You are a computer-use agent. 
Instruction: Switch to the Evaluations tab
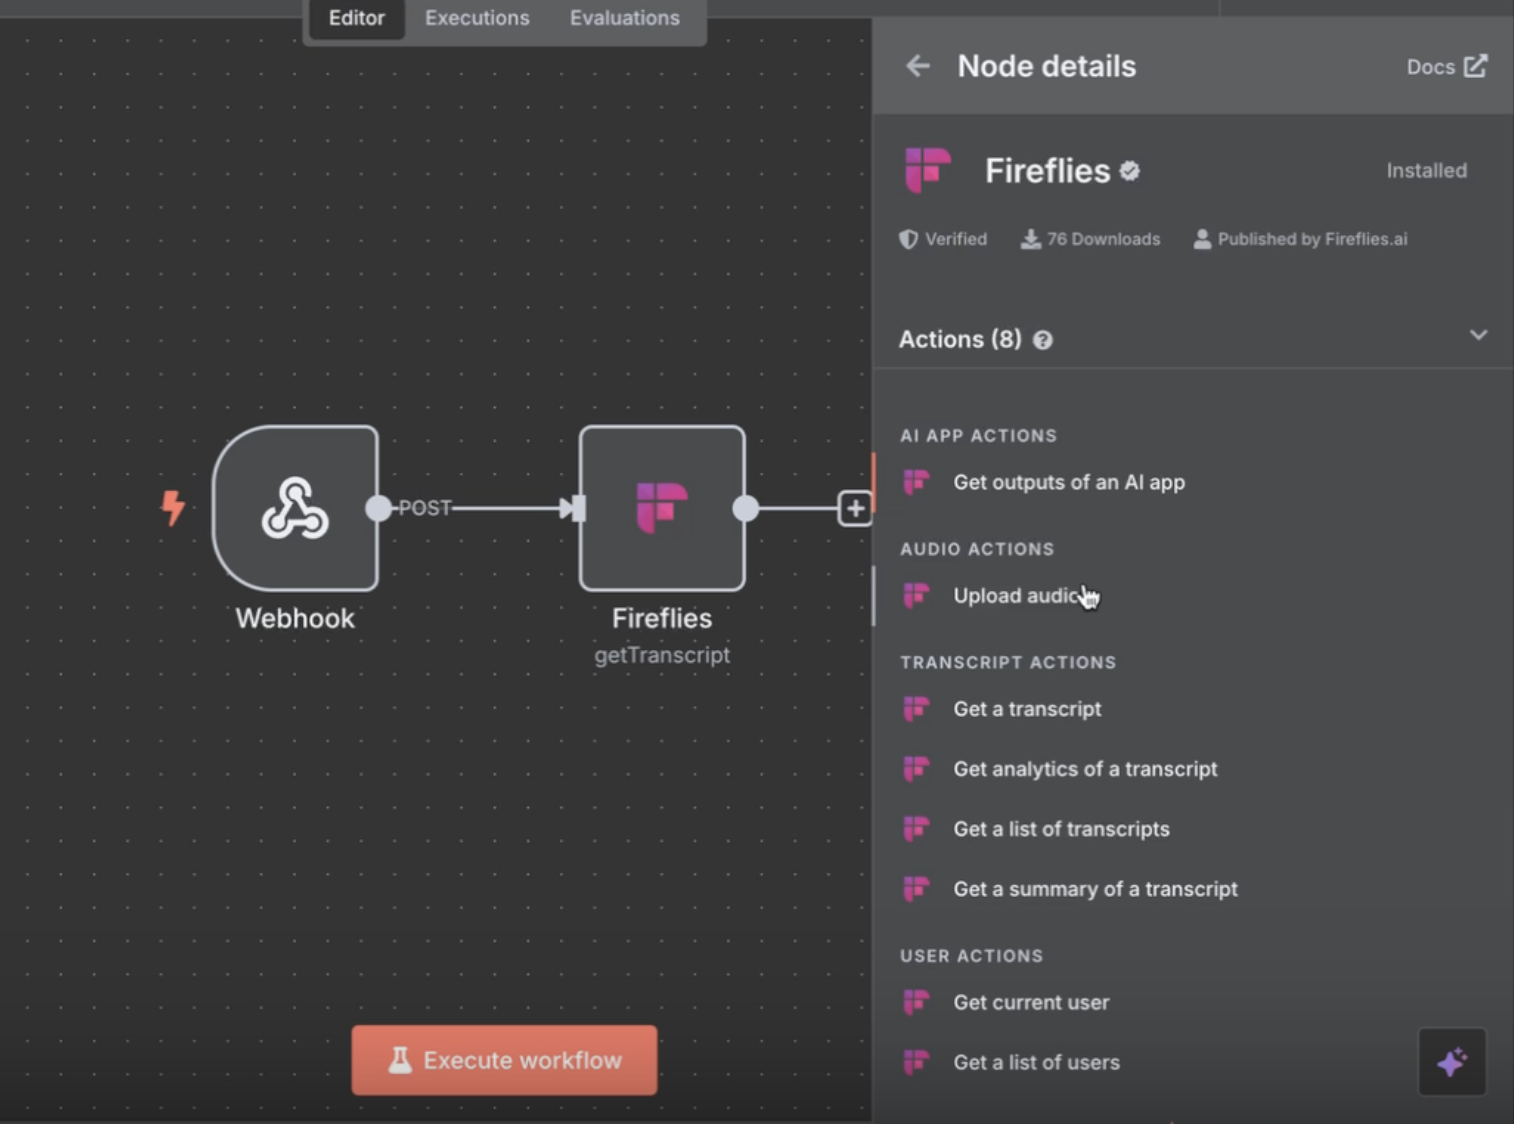coord(624,18)
